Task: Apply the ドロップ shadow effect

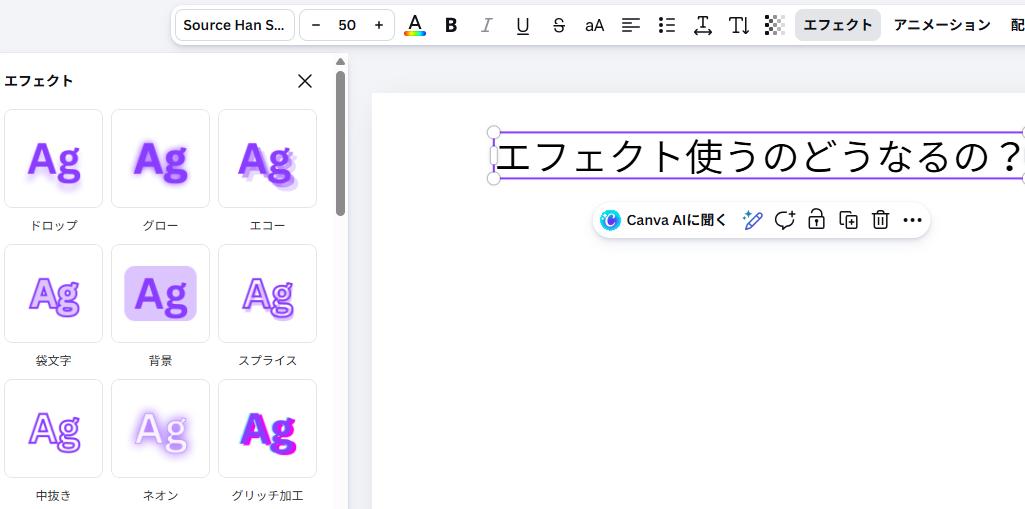Action: [54, 159]
